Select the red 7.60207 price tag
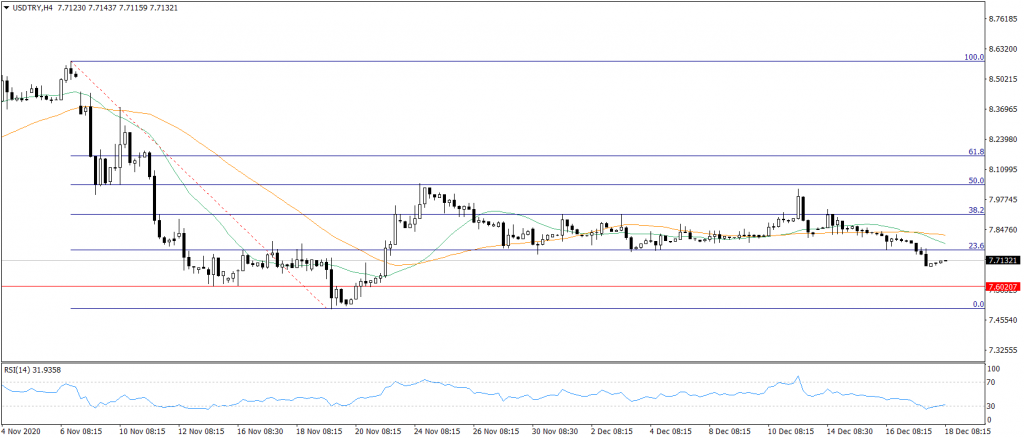Viewport: 1024px width, 439px height. (x=1003, y=287)
